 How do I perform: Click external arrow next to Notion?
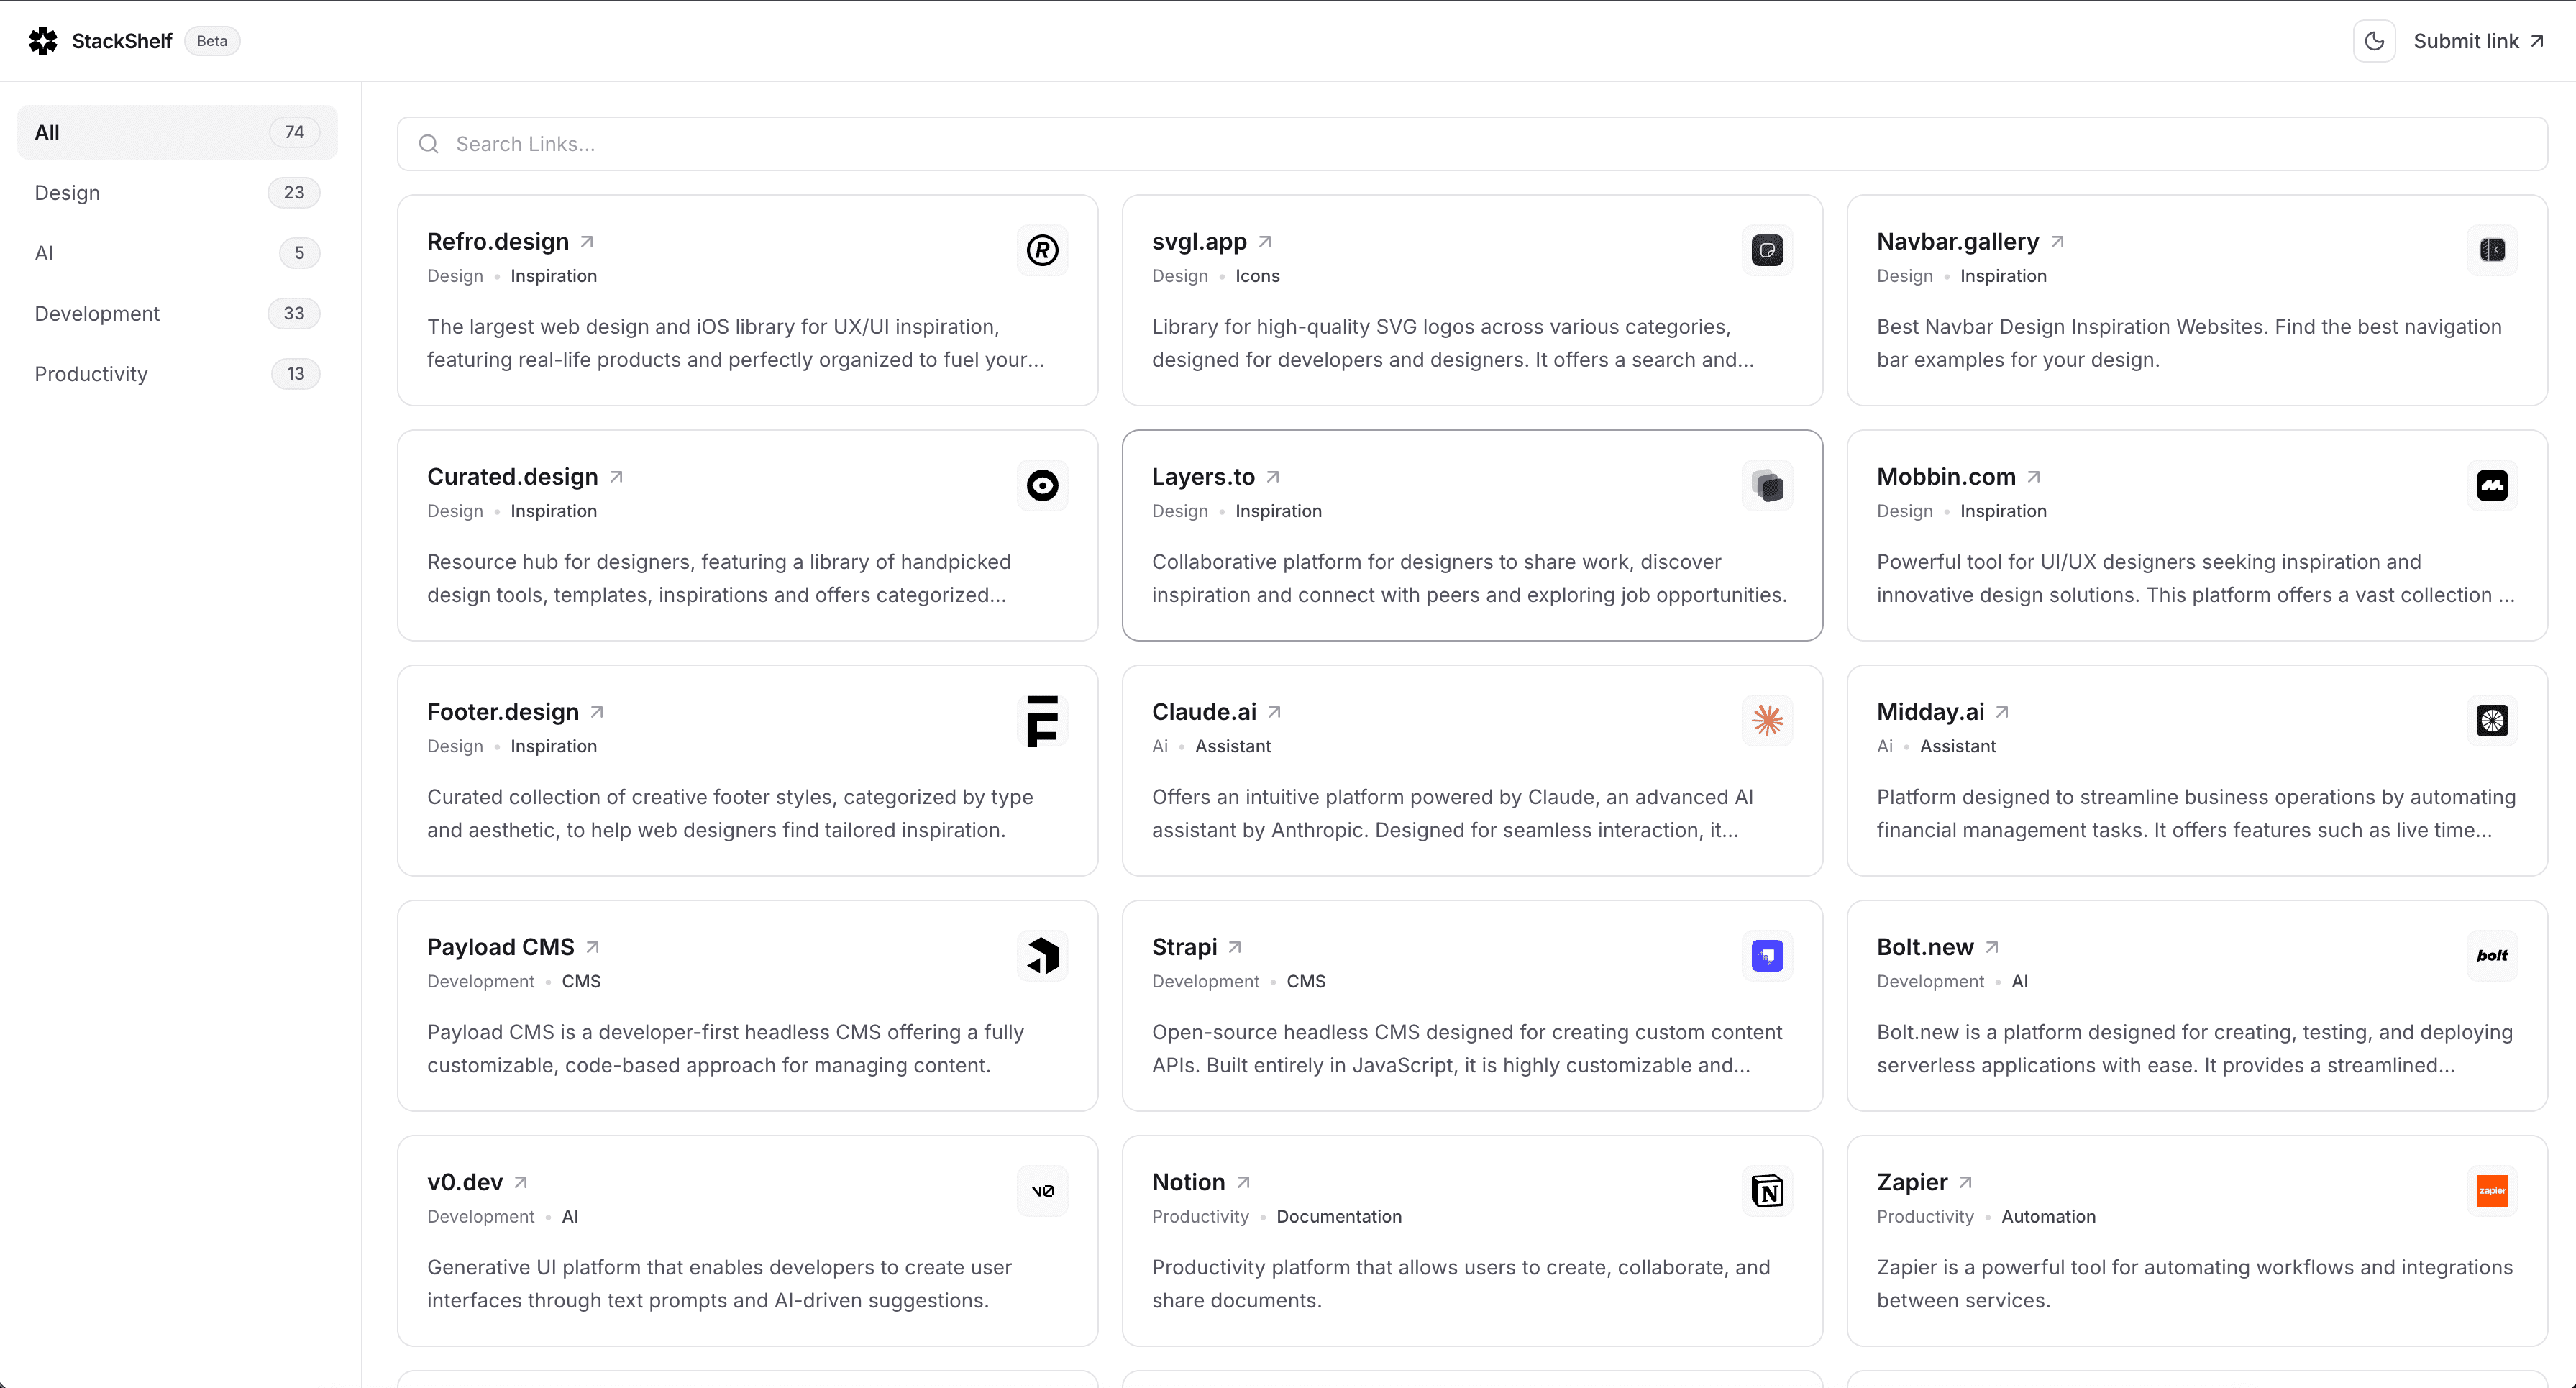point(1243,1182)
